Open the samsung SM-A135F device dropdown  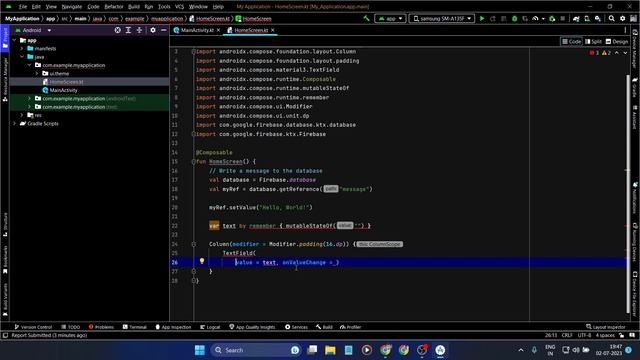(x=442, y=18)
